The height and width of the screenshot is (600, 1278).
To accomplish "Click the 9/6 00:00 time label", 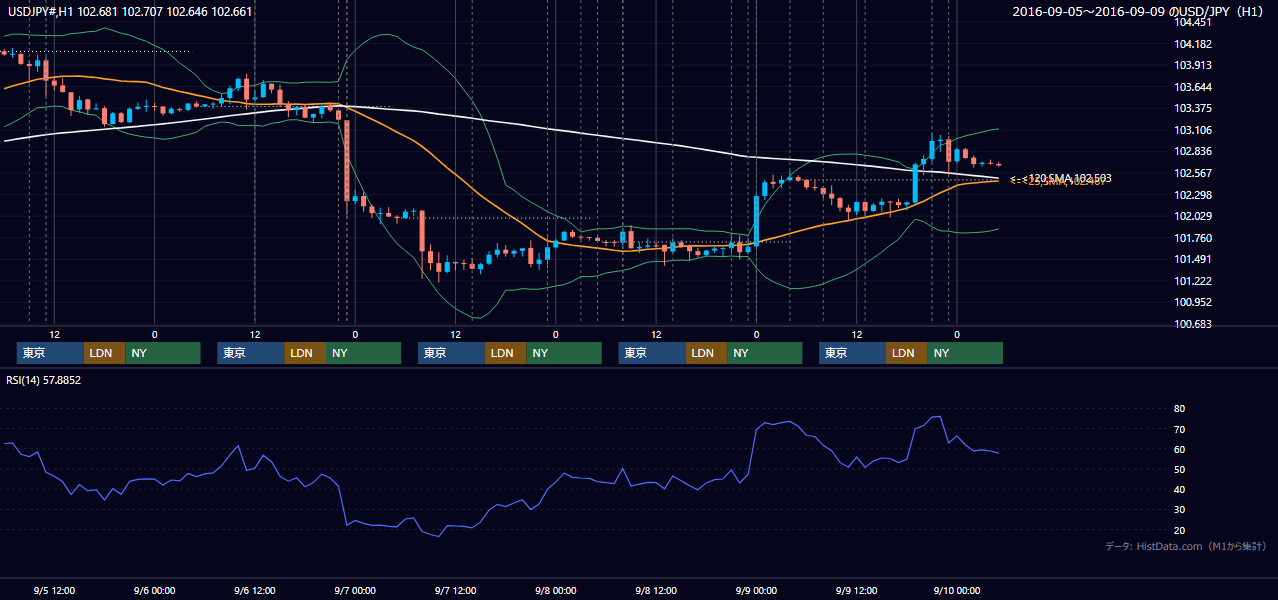I will (154, 590).
